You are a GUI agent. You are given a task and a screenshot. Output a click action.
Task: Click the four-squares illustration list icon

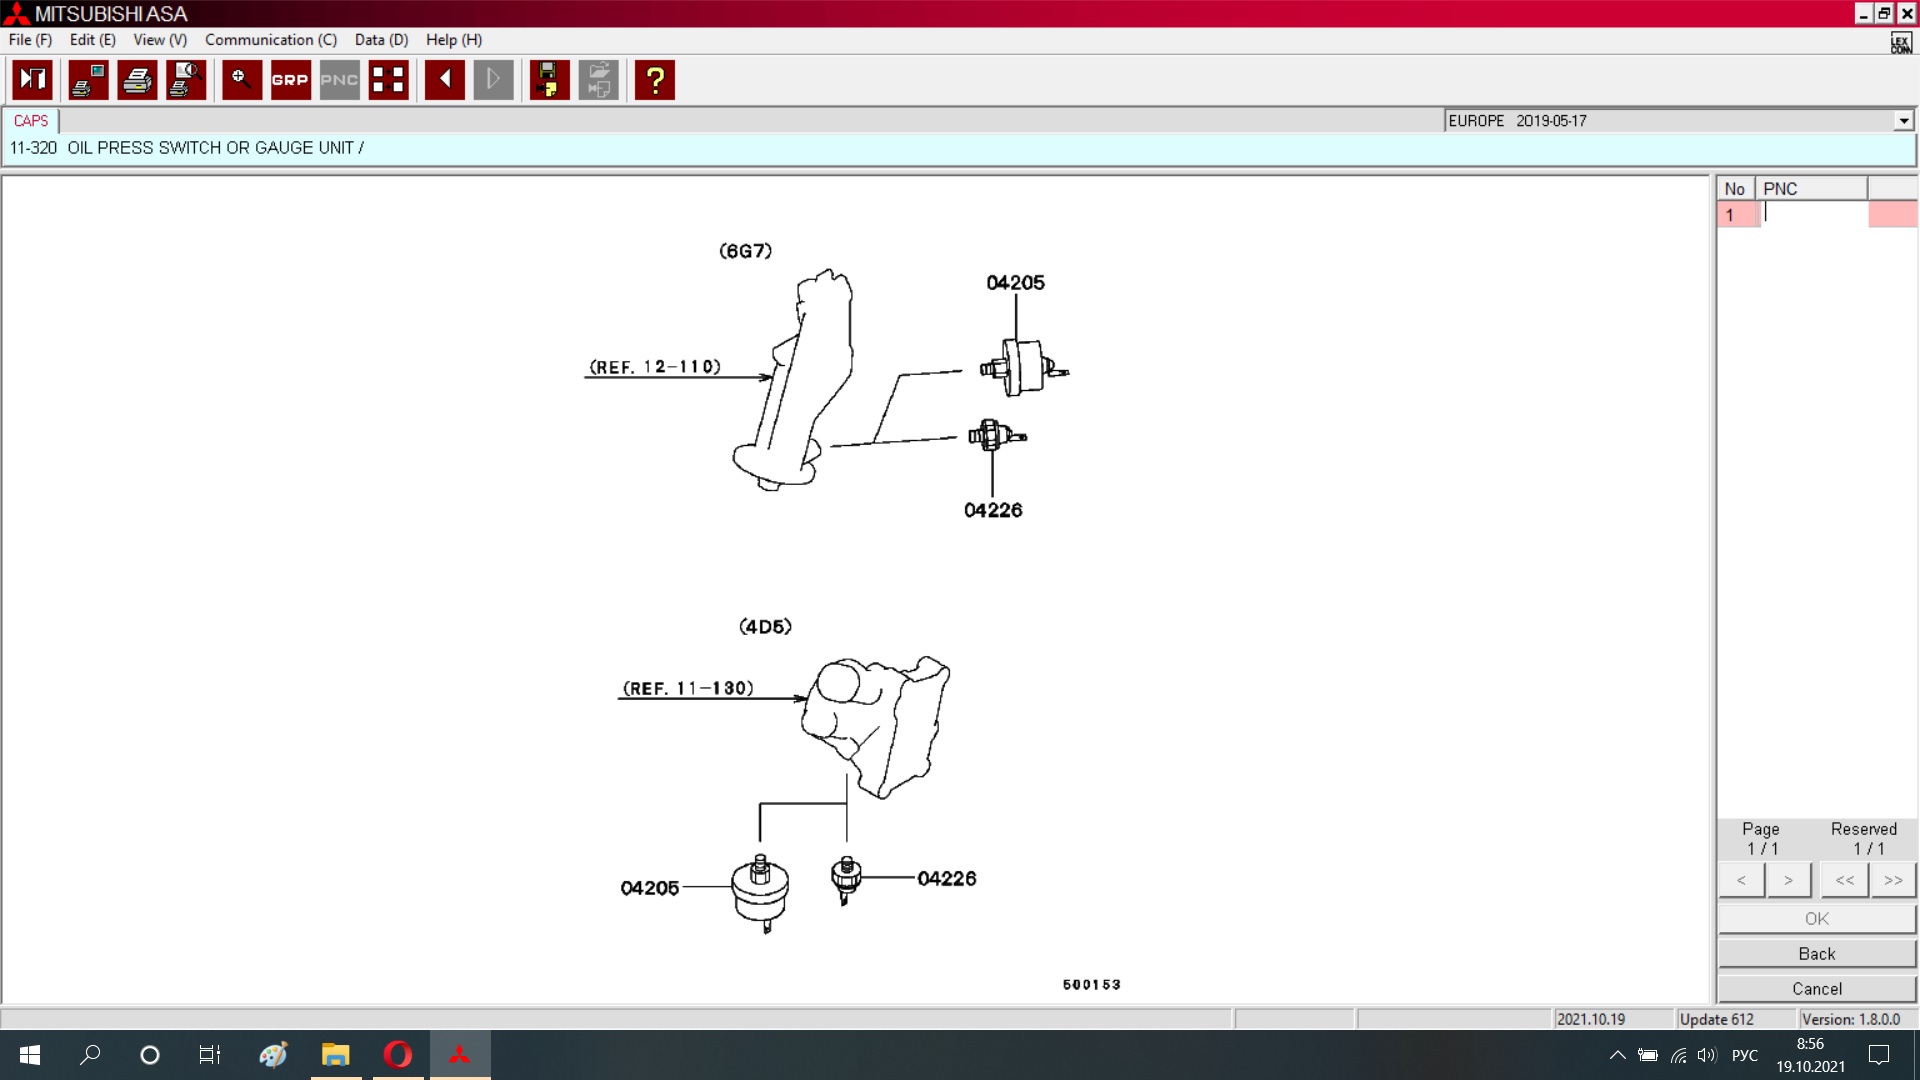tap(388, 80)
